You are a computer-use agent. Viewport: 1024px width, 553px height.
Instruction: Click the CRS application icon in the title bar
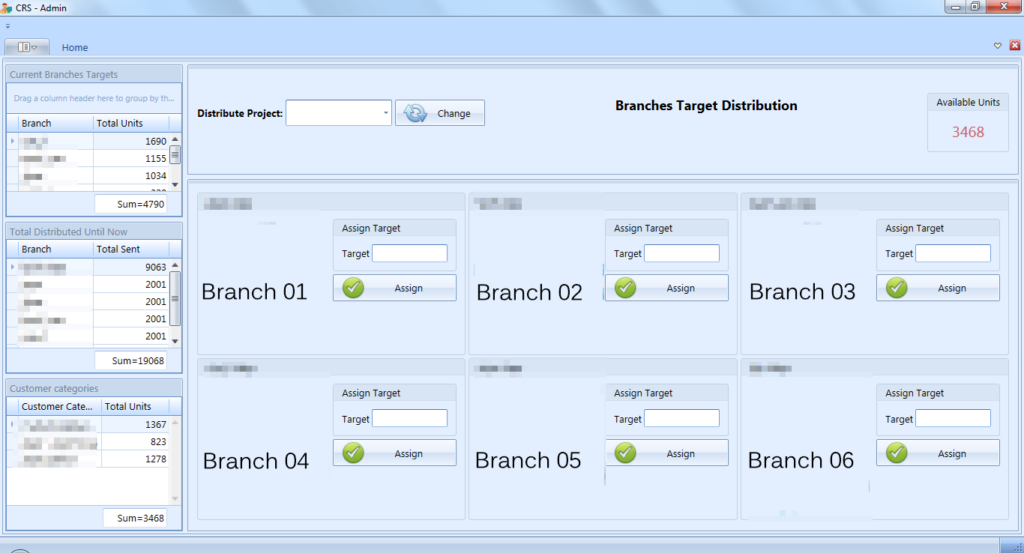(x=7, y=8)
